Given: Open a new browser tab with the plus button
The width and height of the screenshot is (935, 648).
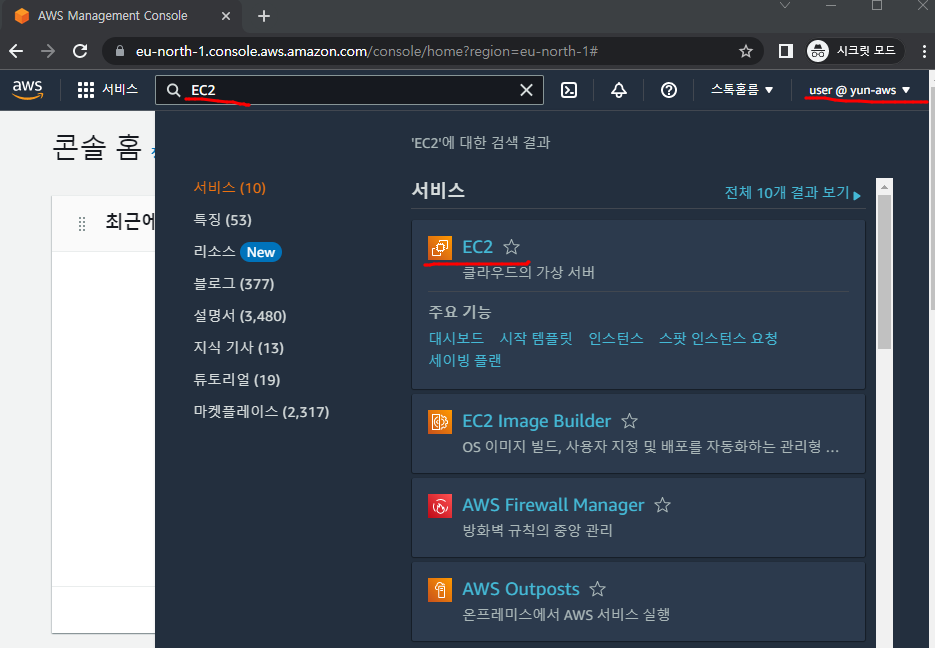Looking at the screenshot, I should [264, 16].
